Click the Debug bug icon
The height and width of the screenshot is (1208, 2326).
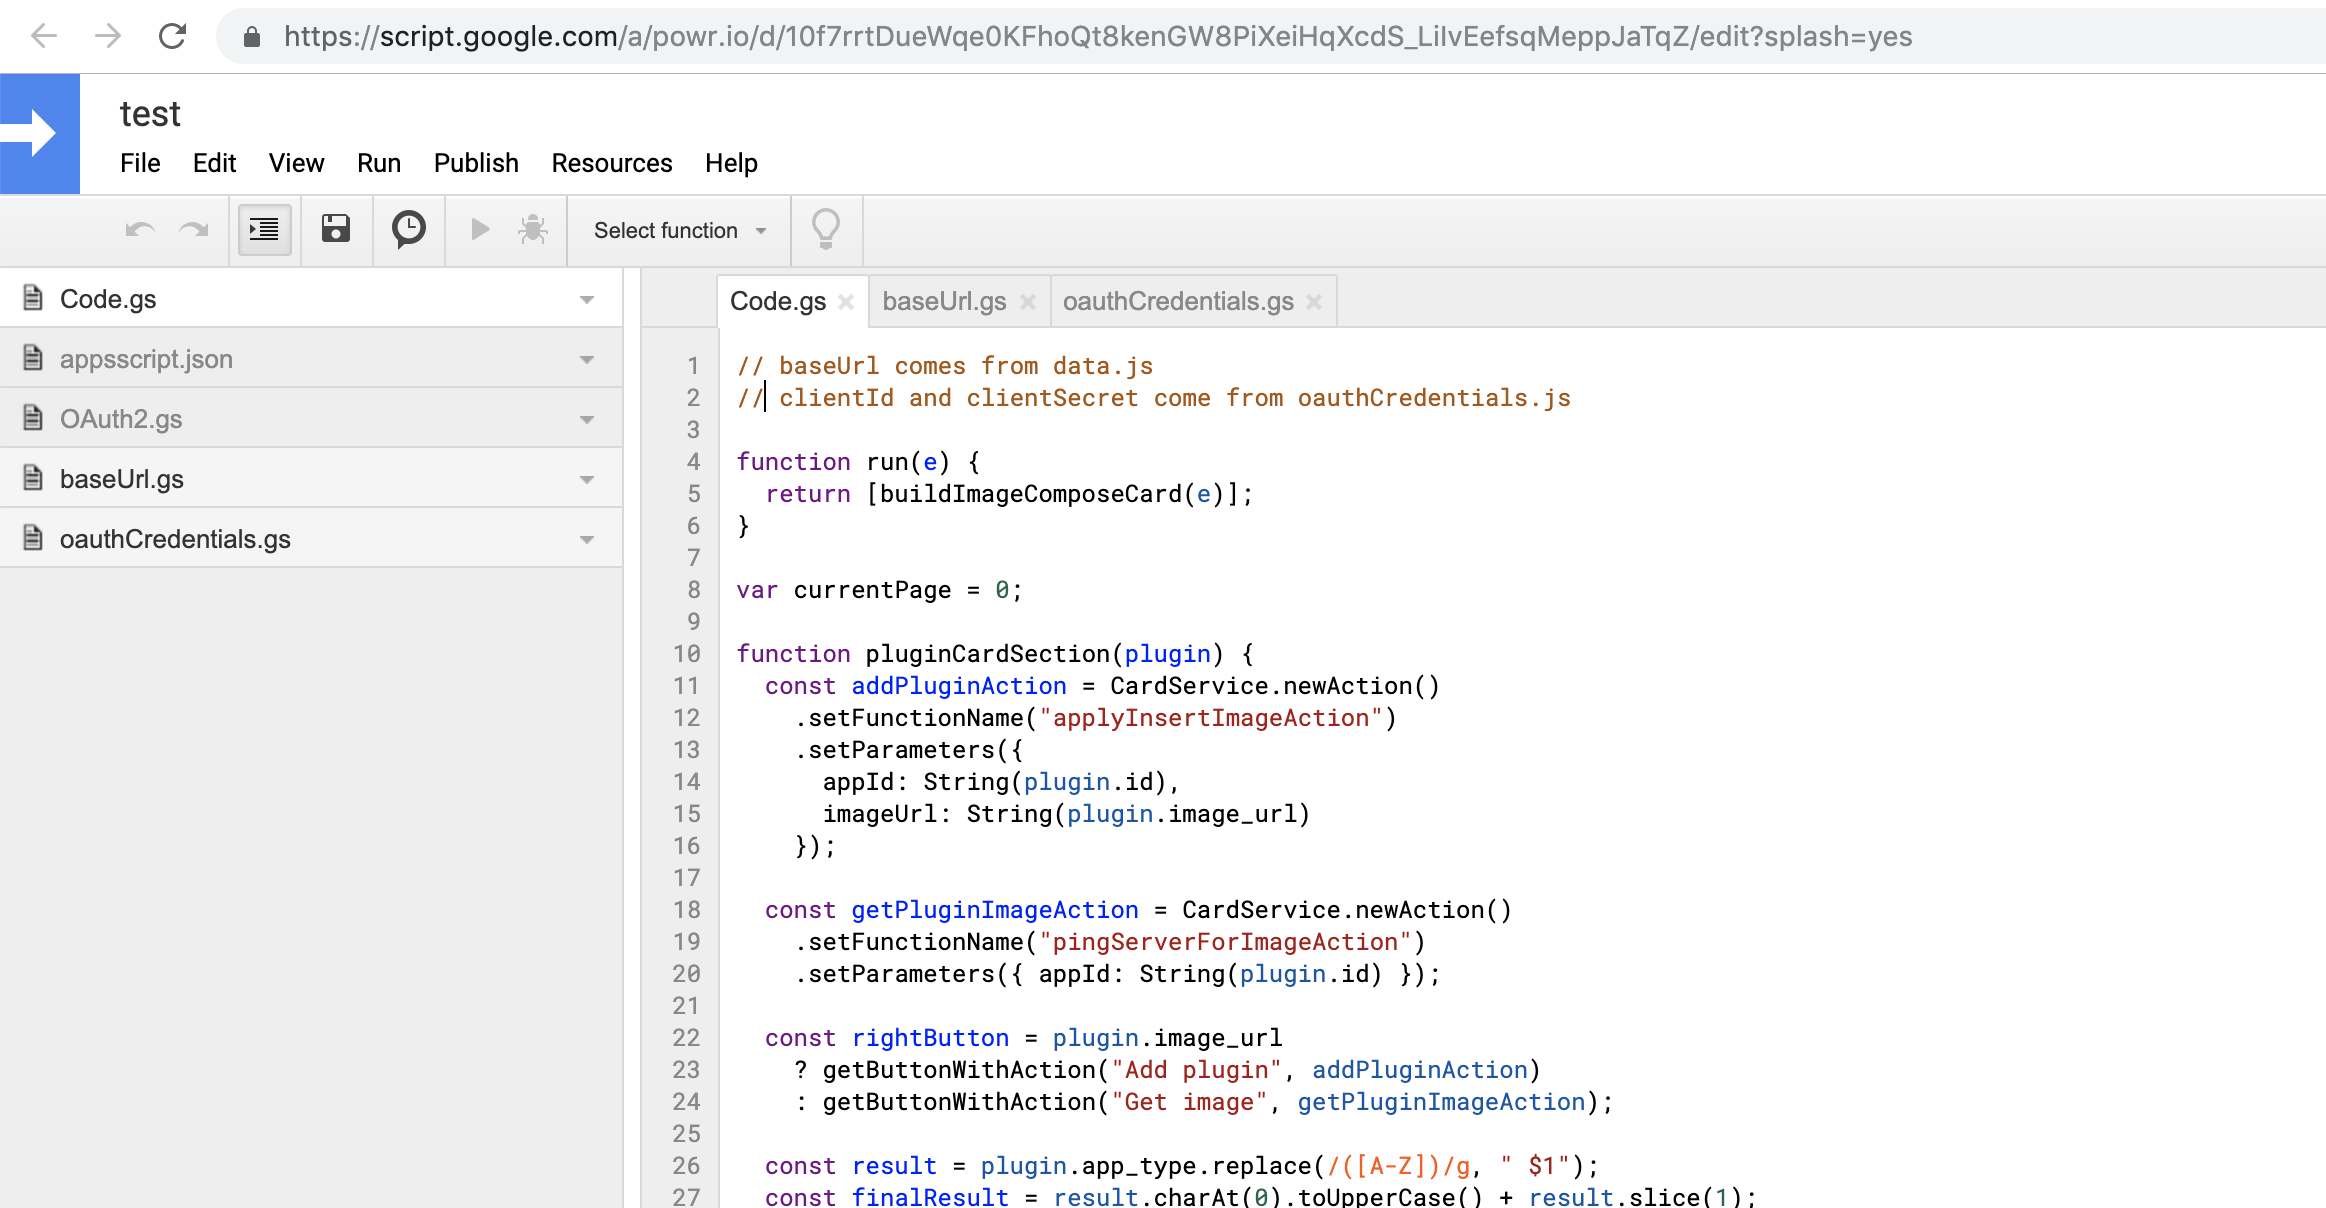click(x=533, y=230)
